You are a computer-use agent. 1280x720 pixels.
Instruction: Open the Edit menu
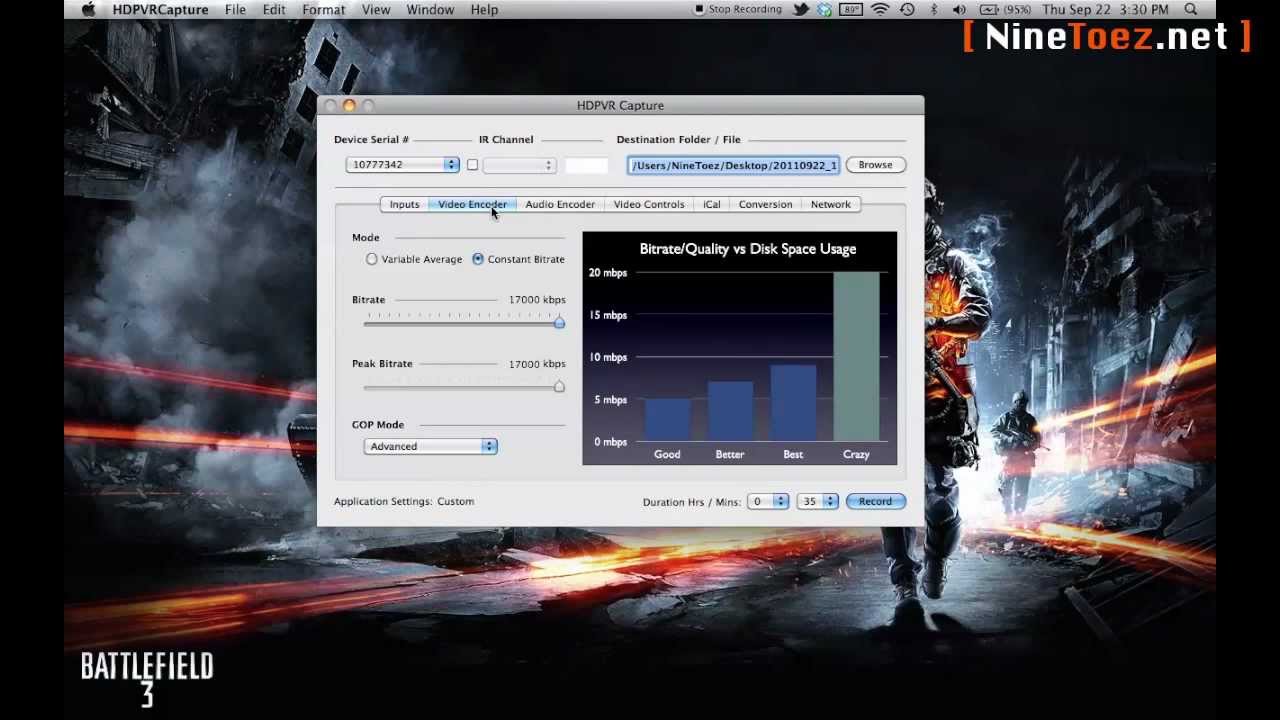(273, 9)
